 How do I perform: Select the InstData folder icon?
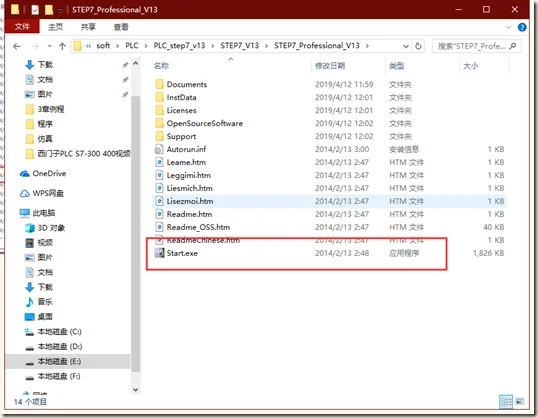[159, 97]
